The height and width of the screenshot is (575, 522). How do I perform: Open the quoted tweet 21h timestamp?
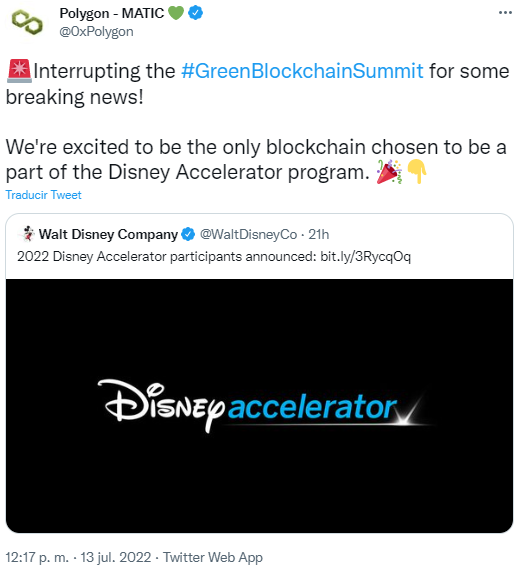(318, 234)
